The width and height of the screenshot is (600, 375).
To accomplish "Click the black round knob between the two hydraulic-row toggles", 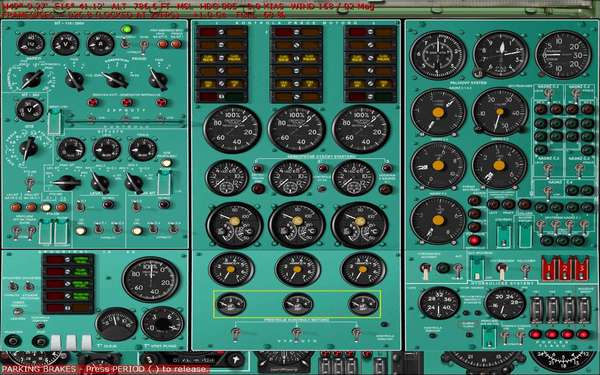I will (443, 267).
